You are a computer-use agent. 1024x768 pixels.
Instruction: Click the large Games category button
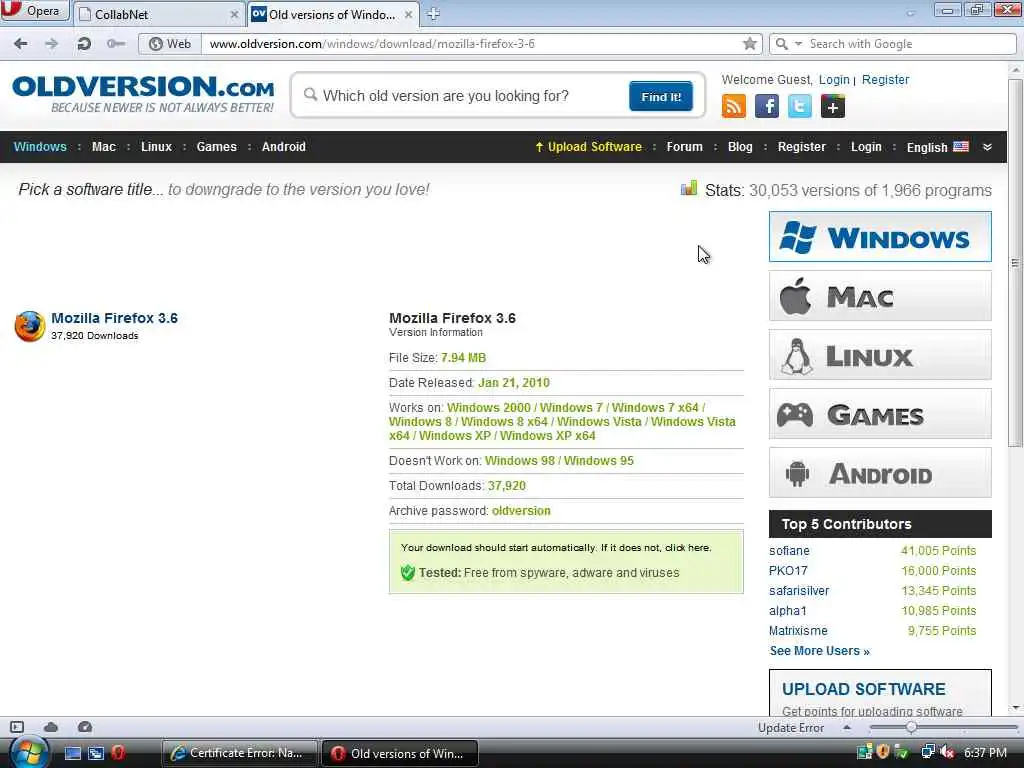[x=880, y=413]
